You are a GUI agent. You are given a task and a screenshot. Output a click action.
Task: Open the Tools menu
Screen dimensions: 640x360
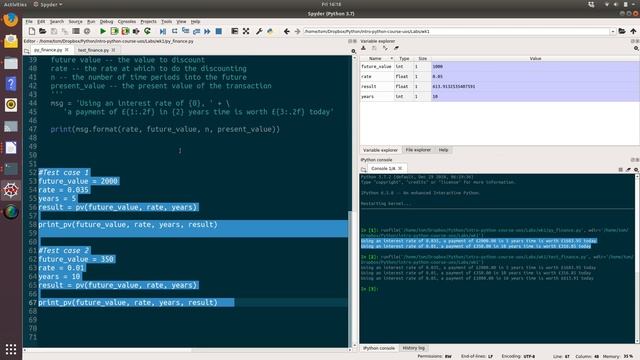pyautogui.click(x=167, y=22)
